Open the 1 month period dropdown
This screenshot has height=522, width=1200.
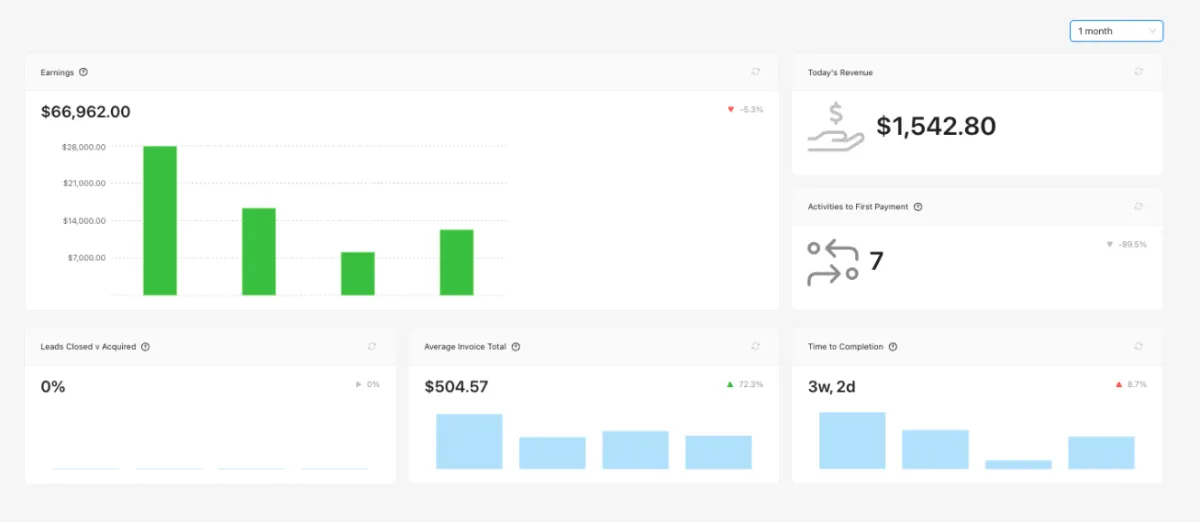pyautogui.click(x=1116, y=31)
